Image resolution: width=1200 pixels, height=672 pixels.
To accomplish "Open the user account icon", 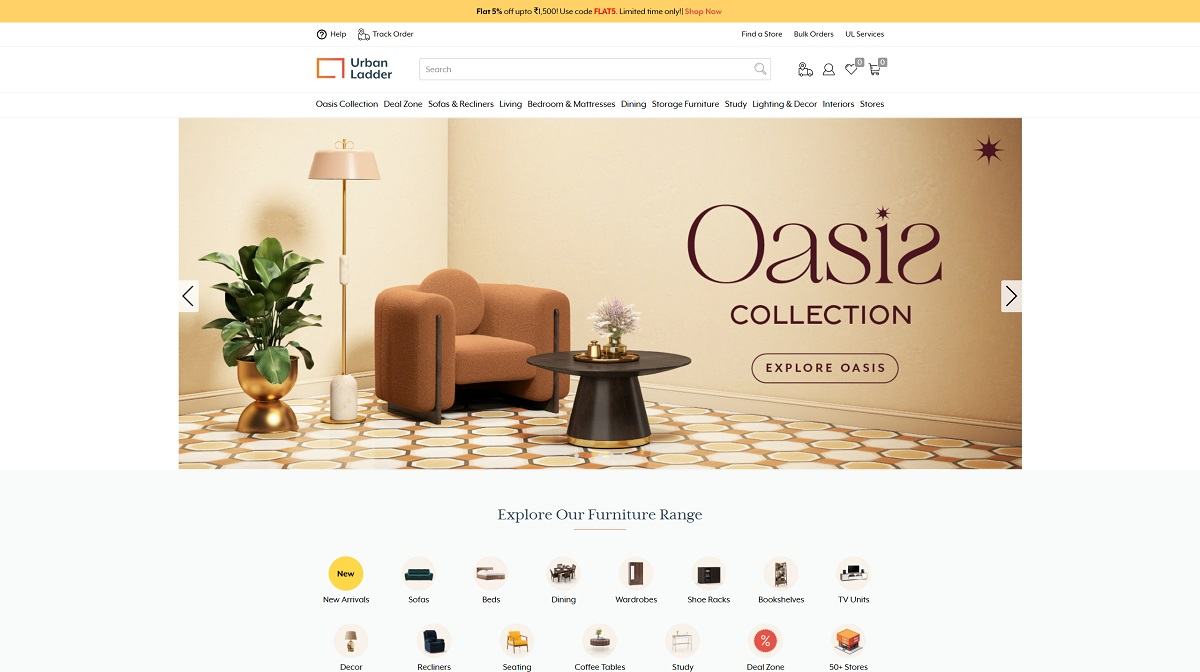I will 828,69.
